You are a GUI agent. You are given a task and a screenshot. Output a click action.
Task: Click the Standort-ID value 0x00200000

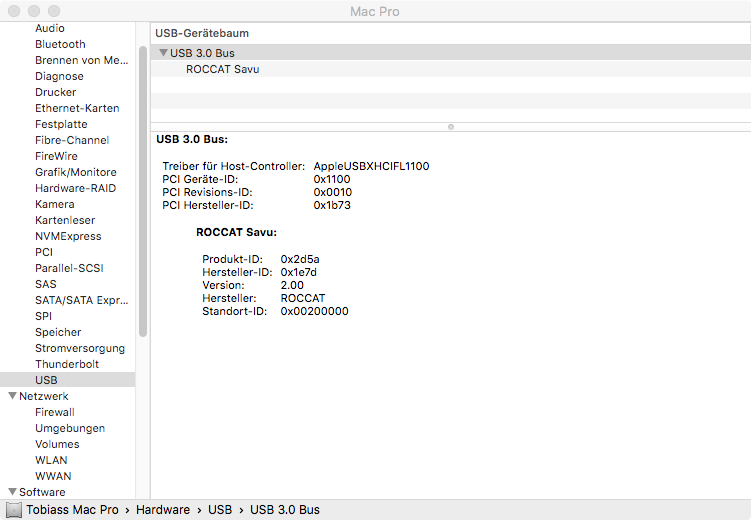315,311
